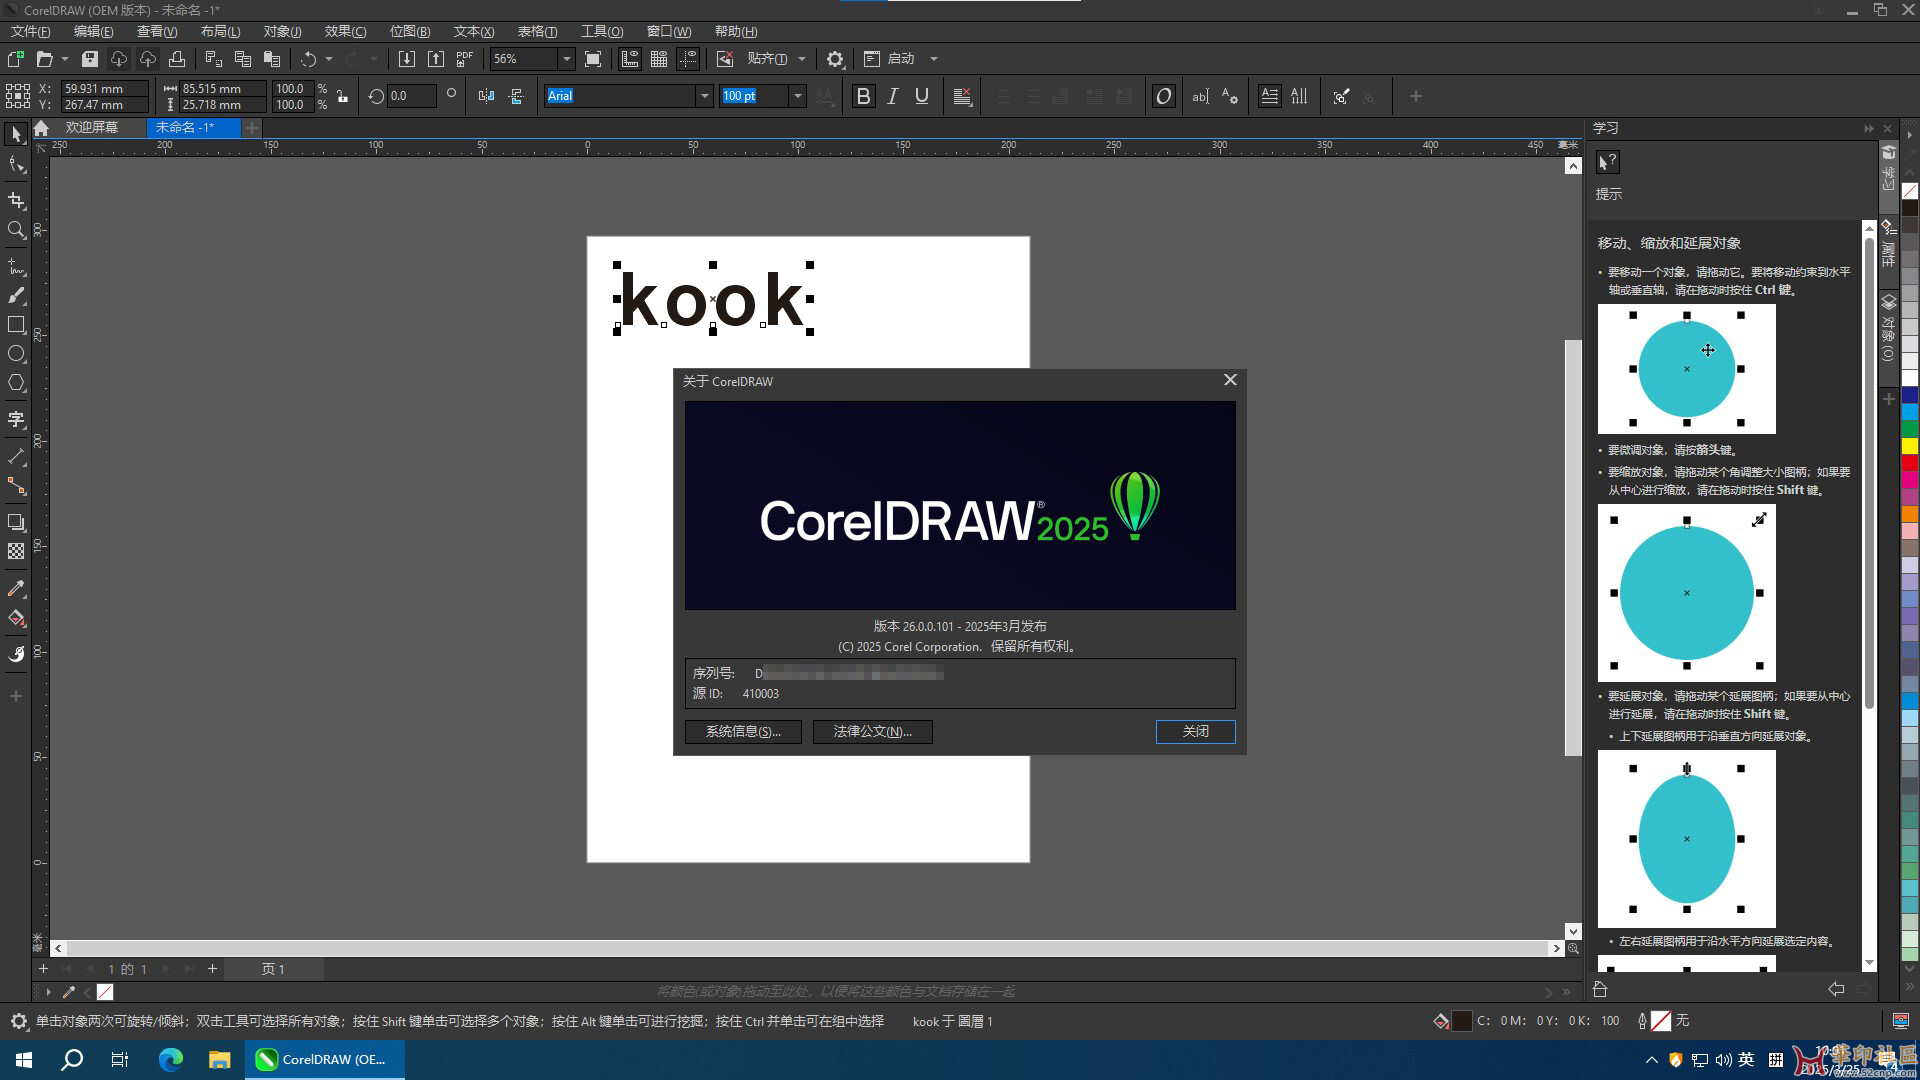
Task: Select the Interactive Fill bucket tool
Action: click(x=16, y=618)
